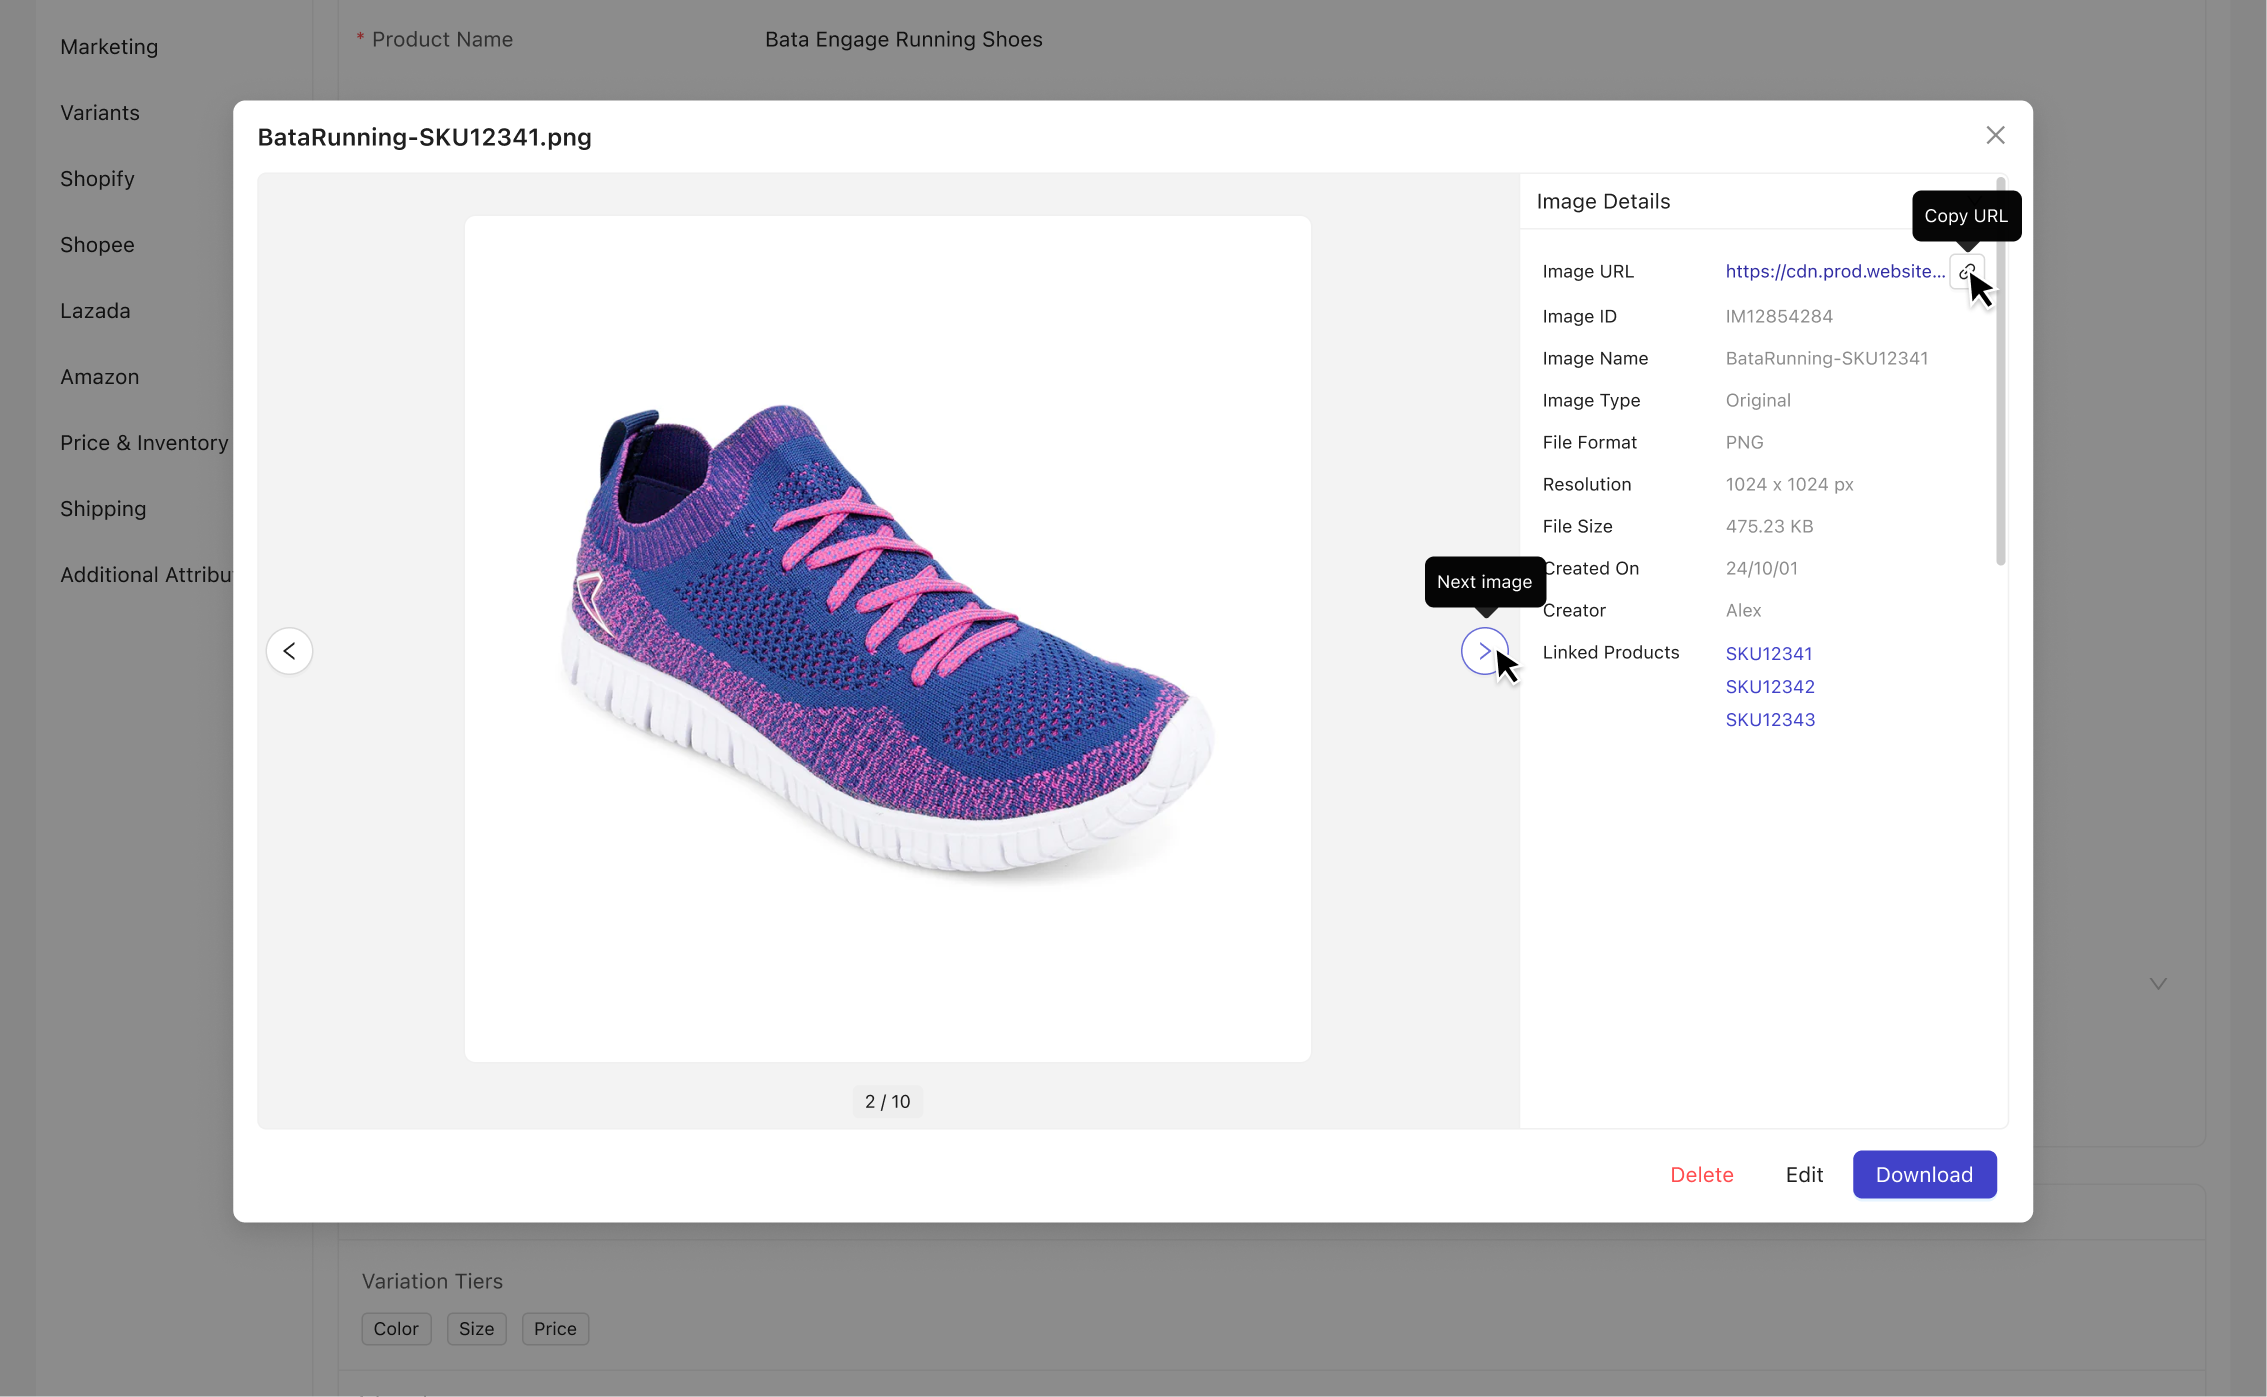Open the Variants sidebar section

point(100,113)
